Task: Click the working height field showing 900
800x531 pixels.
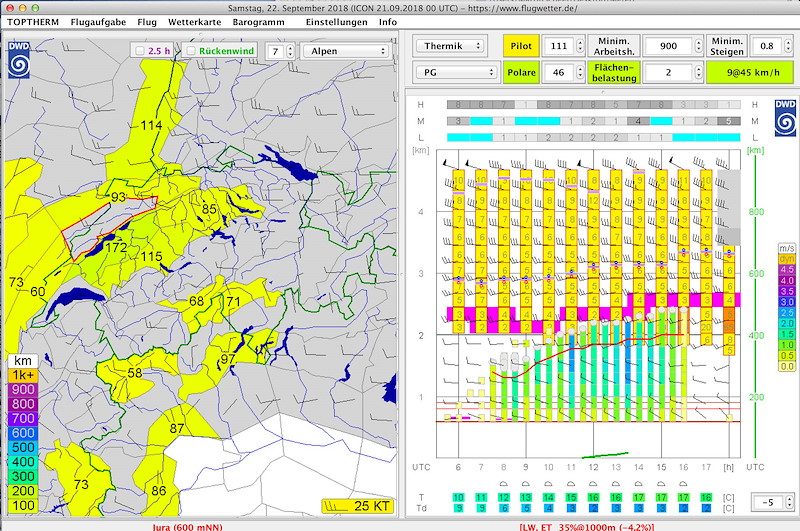Action: pos(669,46)
